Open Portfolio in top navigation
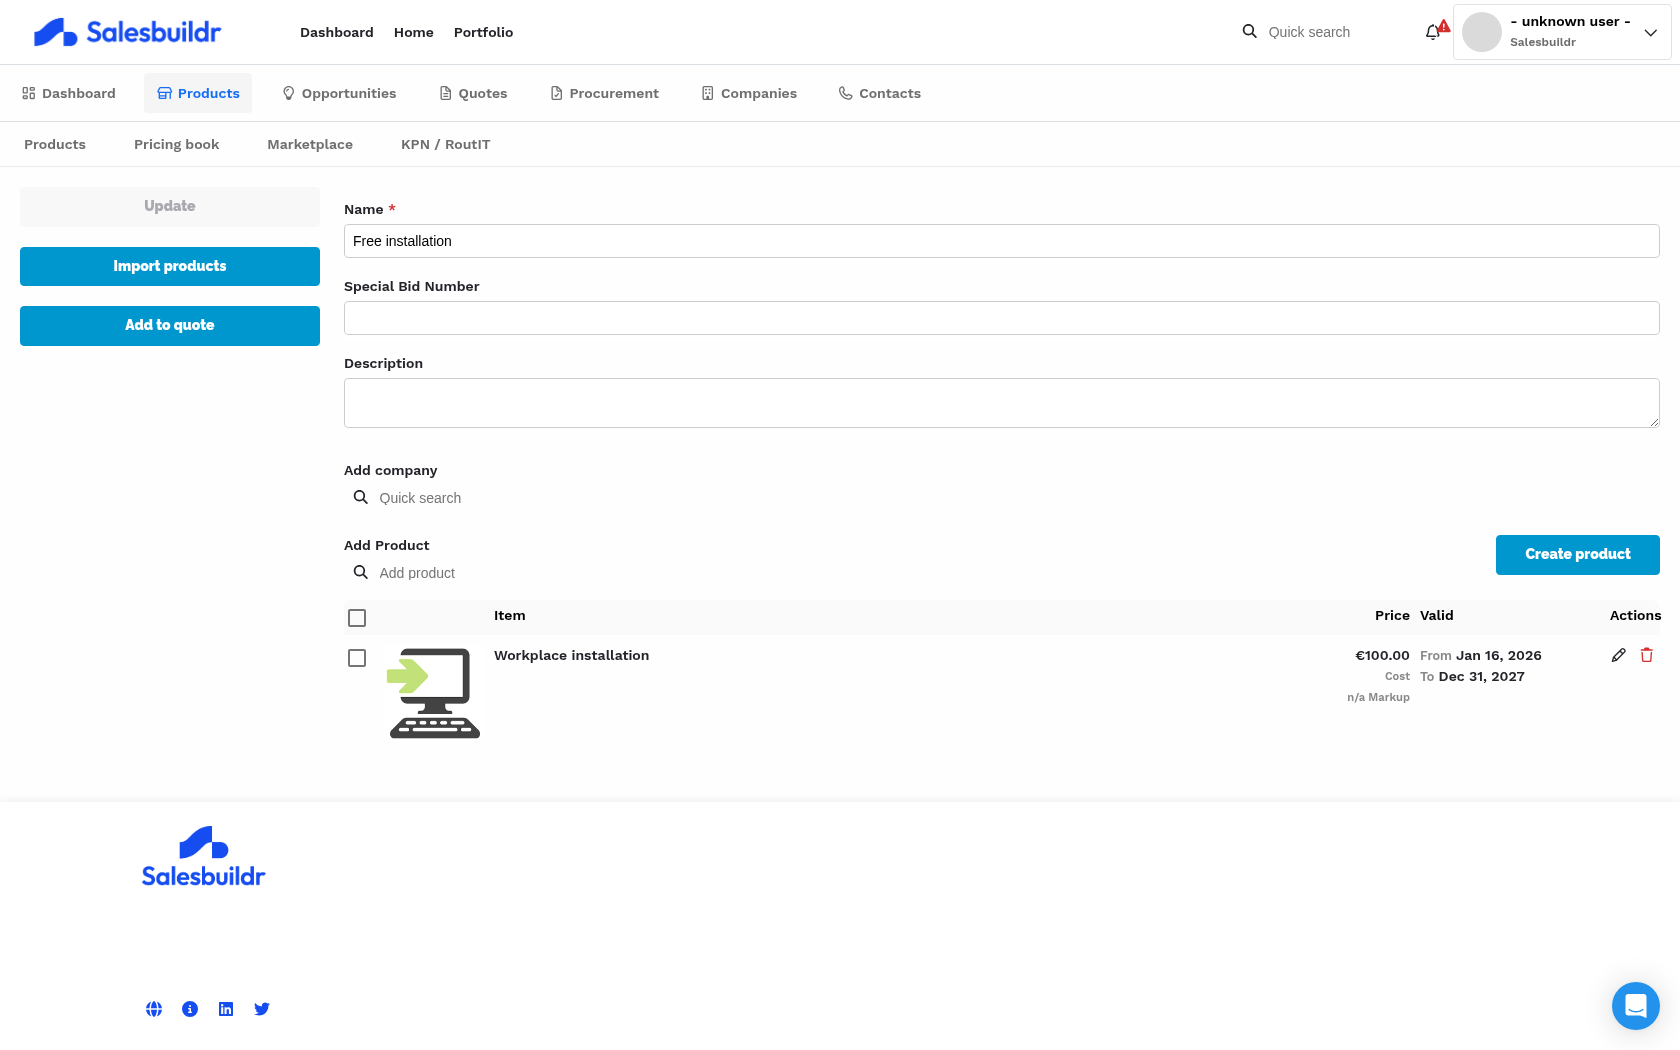Screen dimensions: 1680x1050 484,32
